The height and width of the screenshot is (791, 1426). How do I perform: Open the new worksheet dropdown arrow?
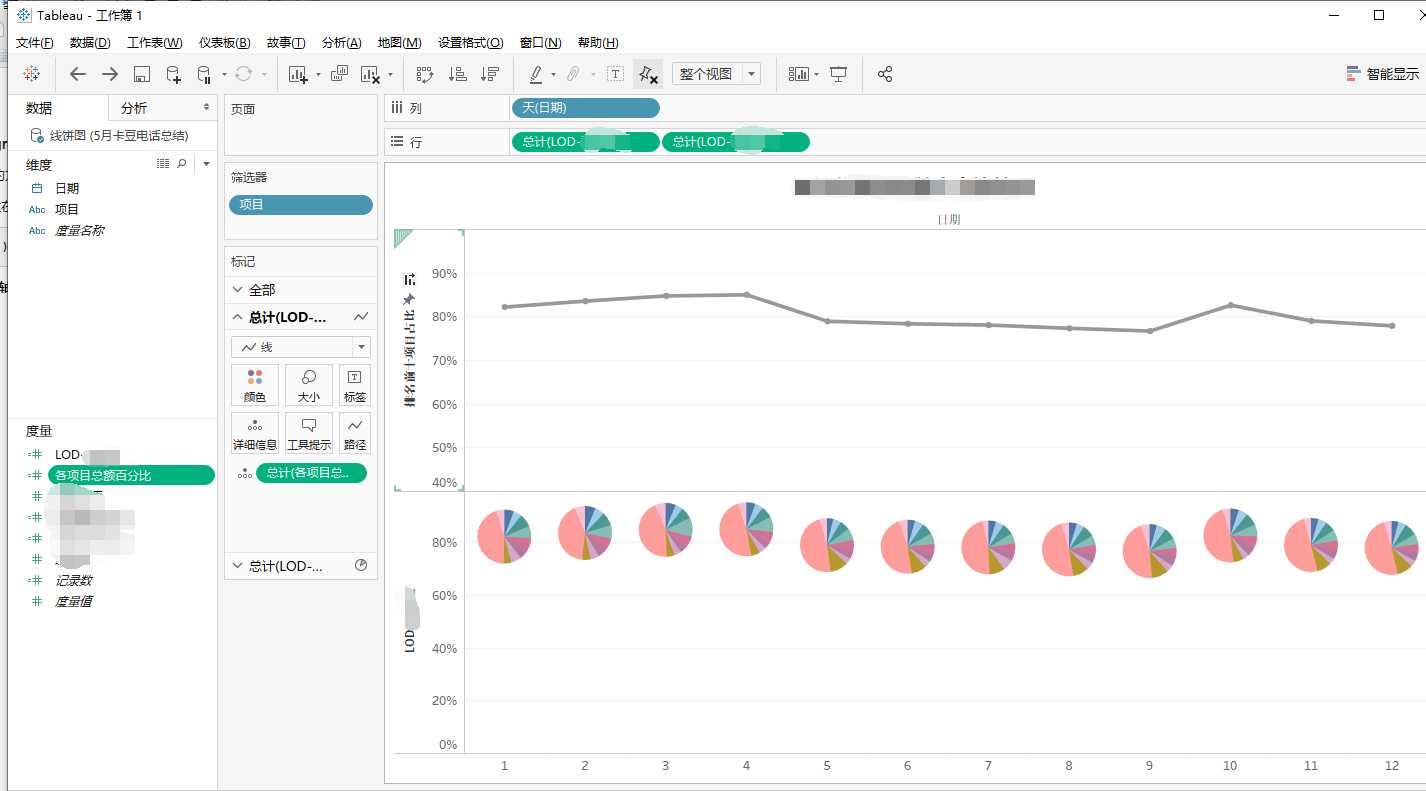(x=318, y=75)
